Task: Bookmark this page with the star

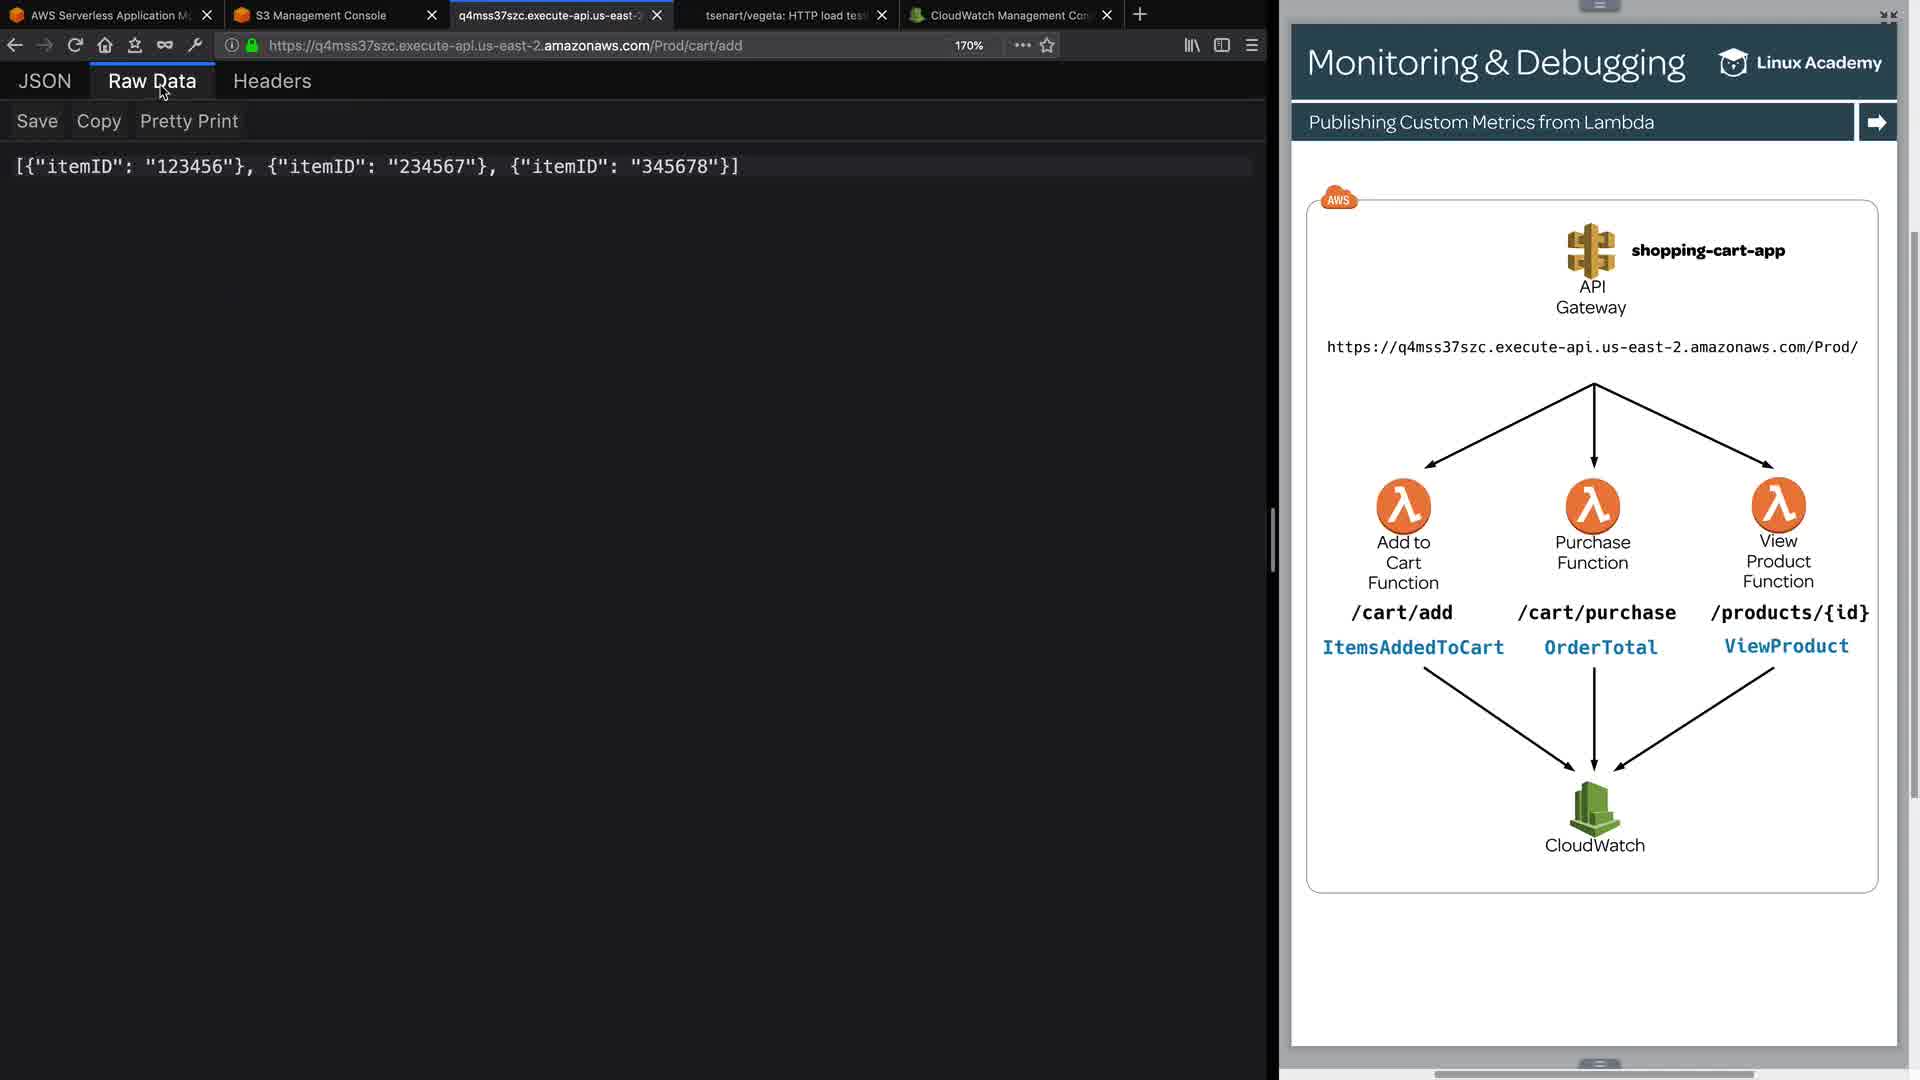Action: (1047, 45)
